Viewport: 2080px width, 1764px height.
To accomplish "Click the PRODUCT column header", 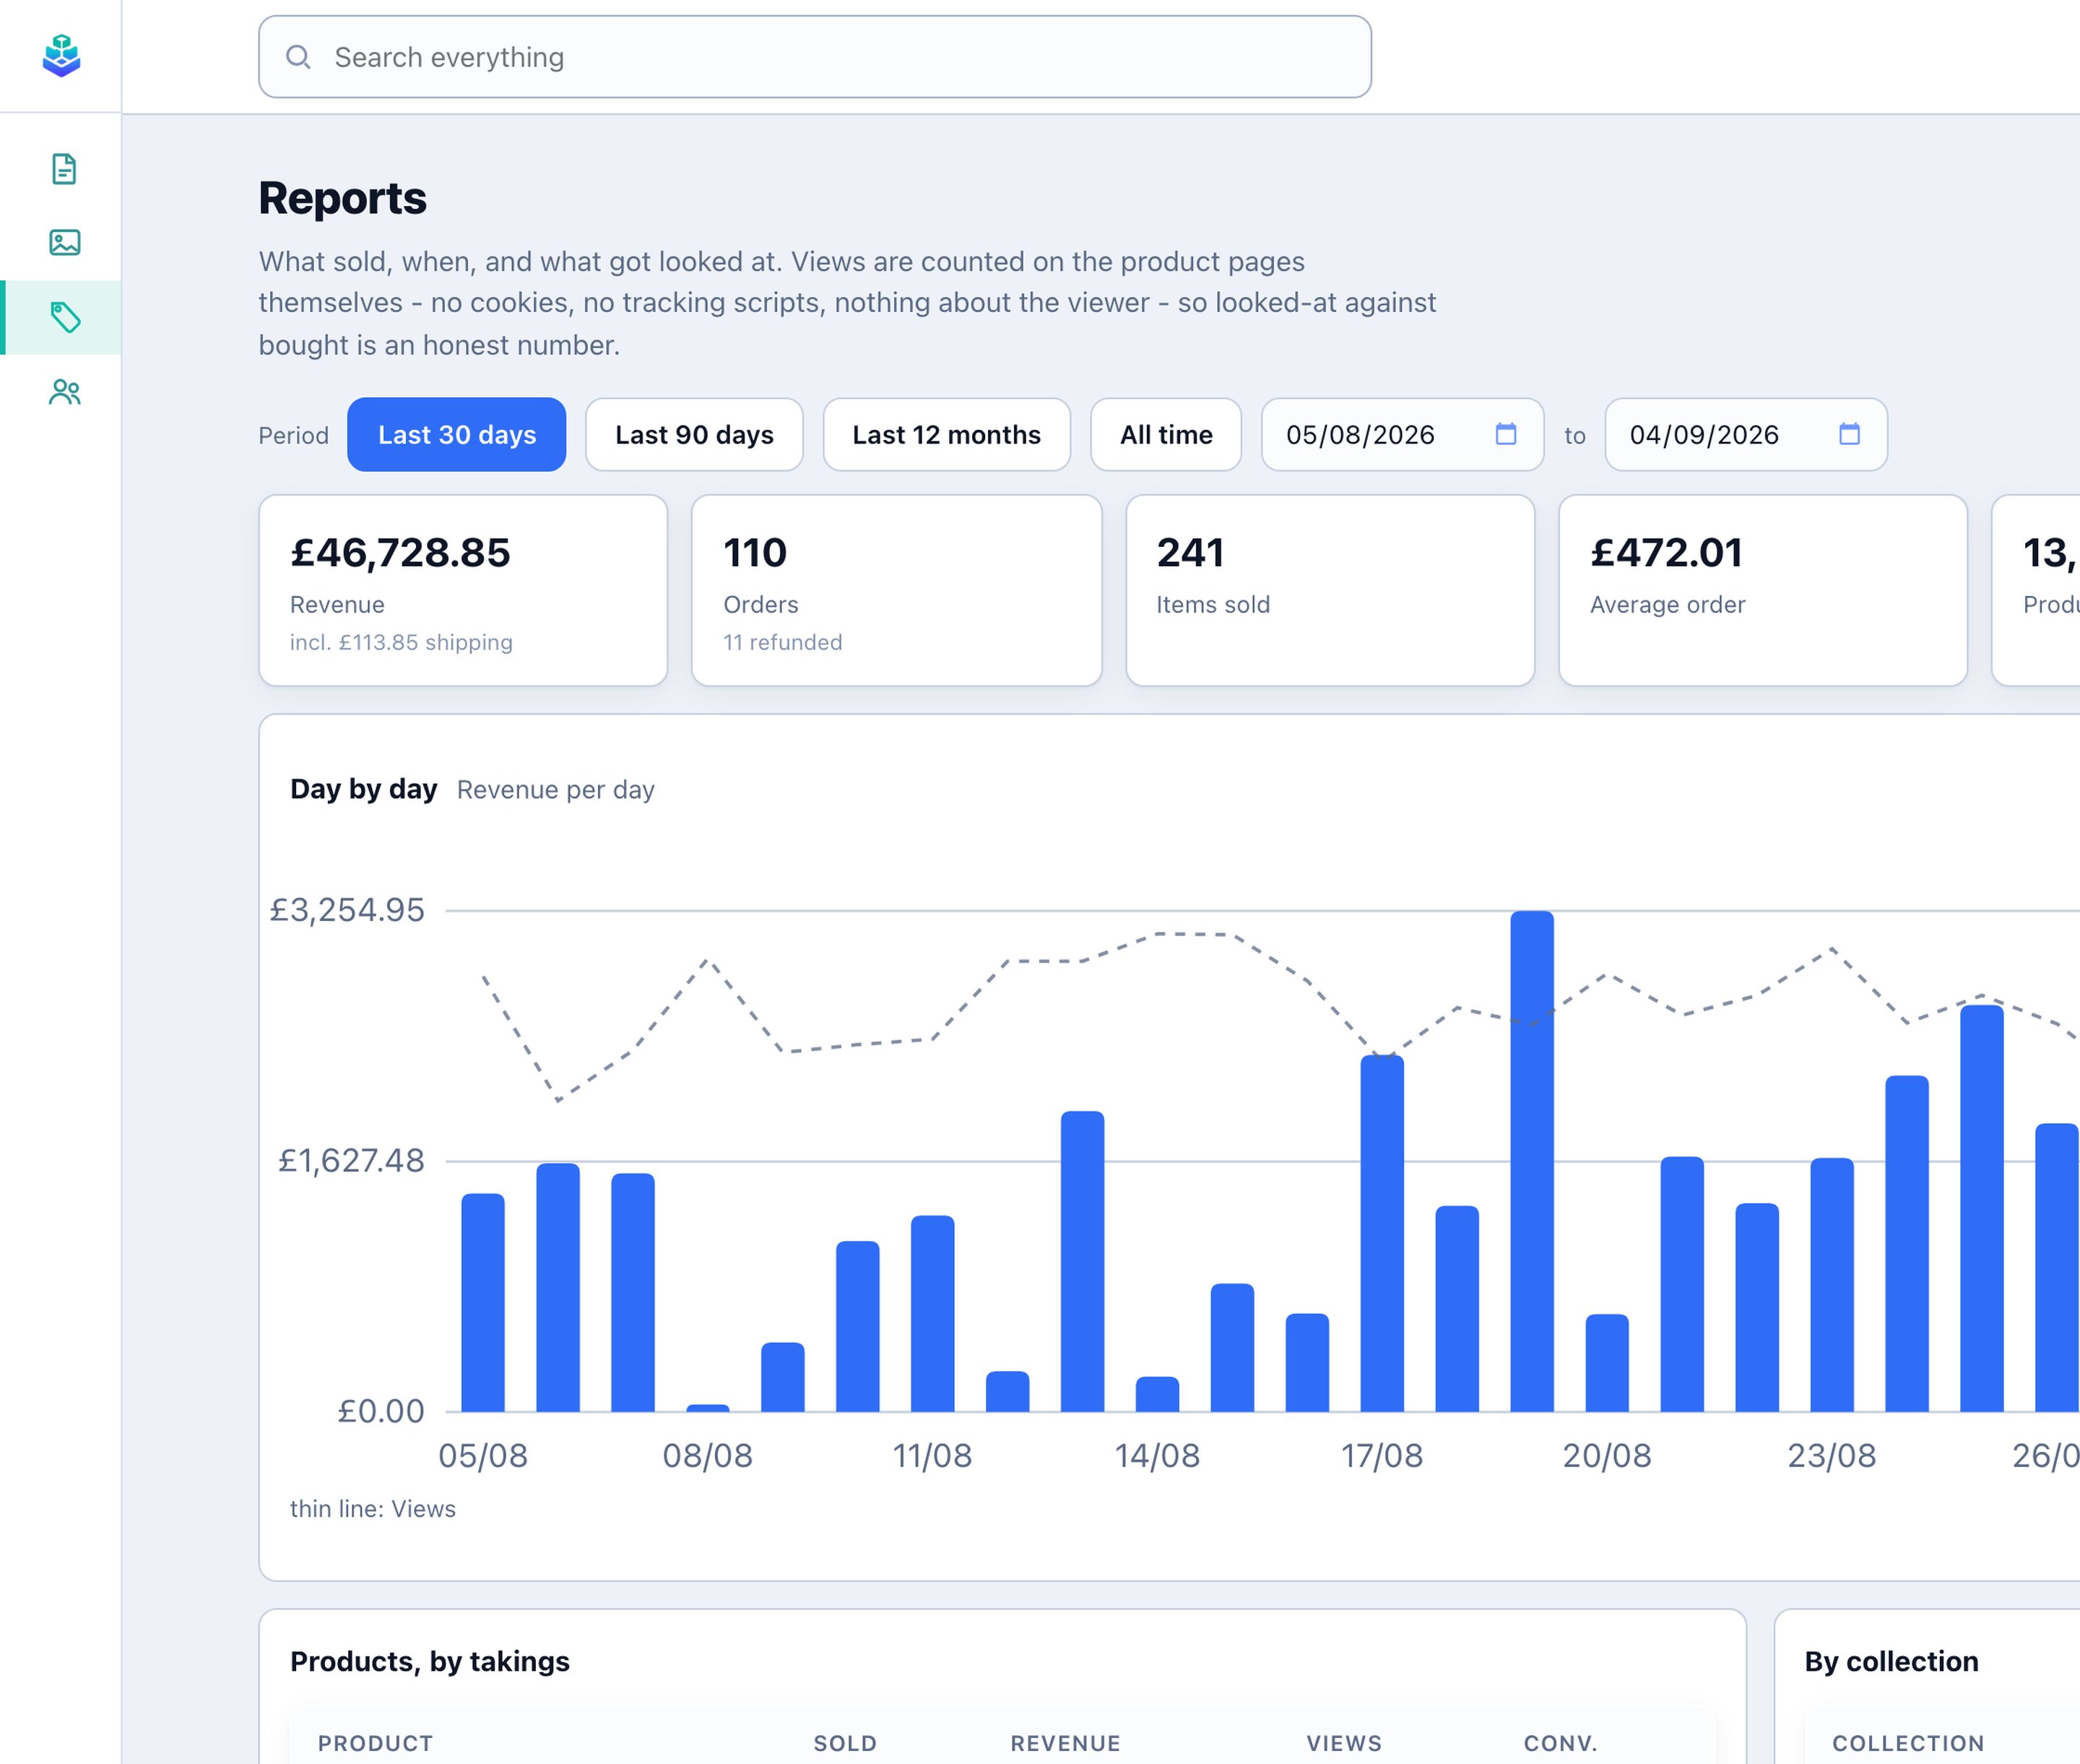I will pos(376,1744).
